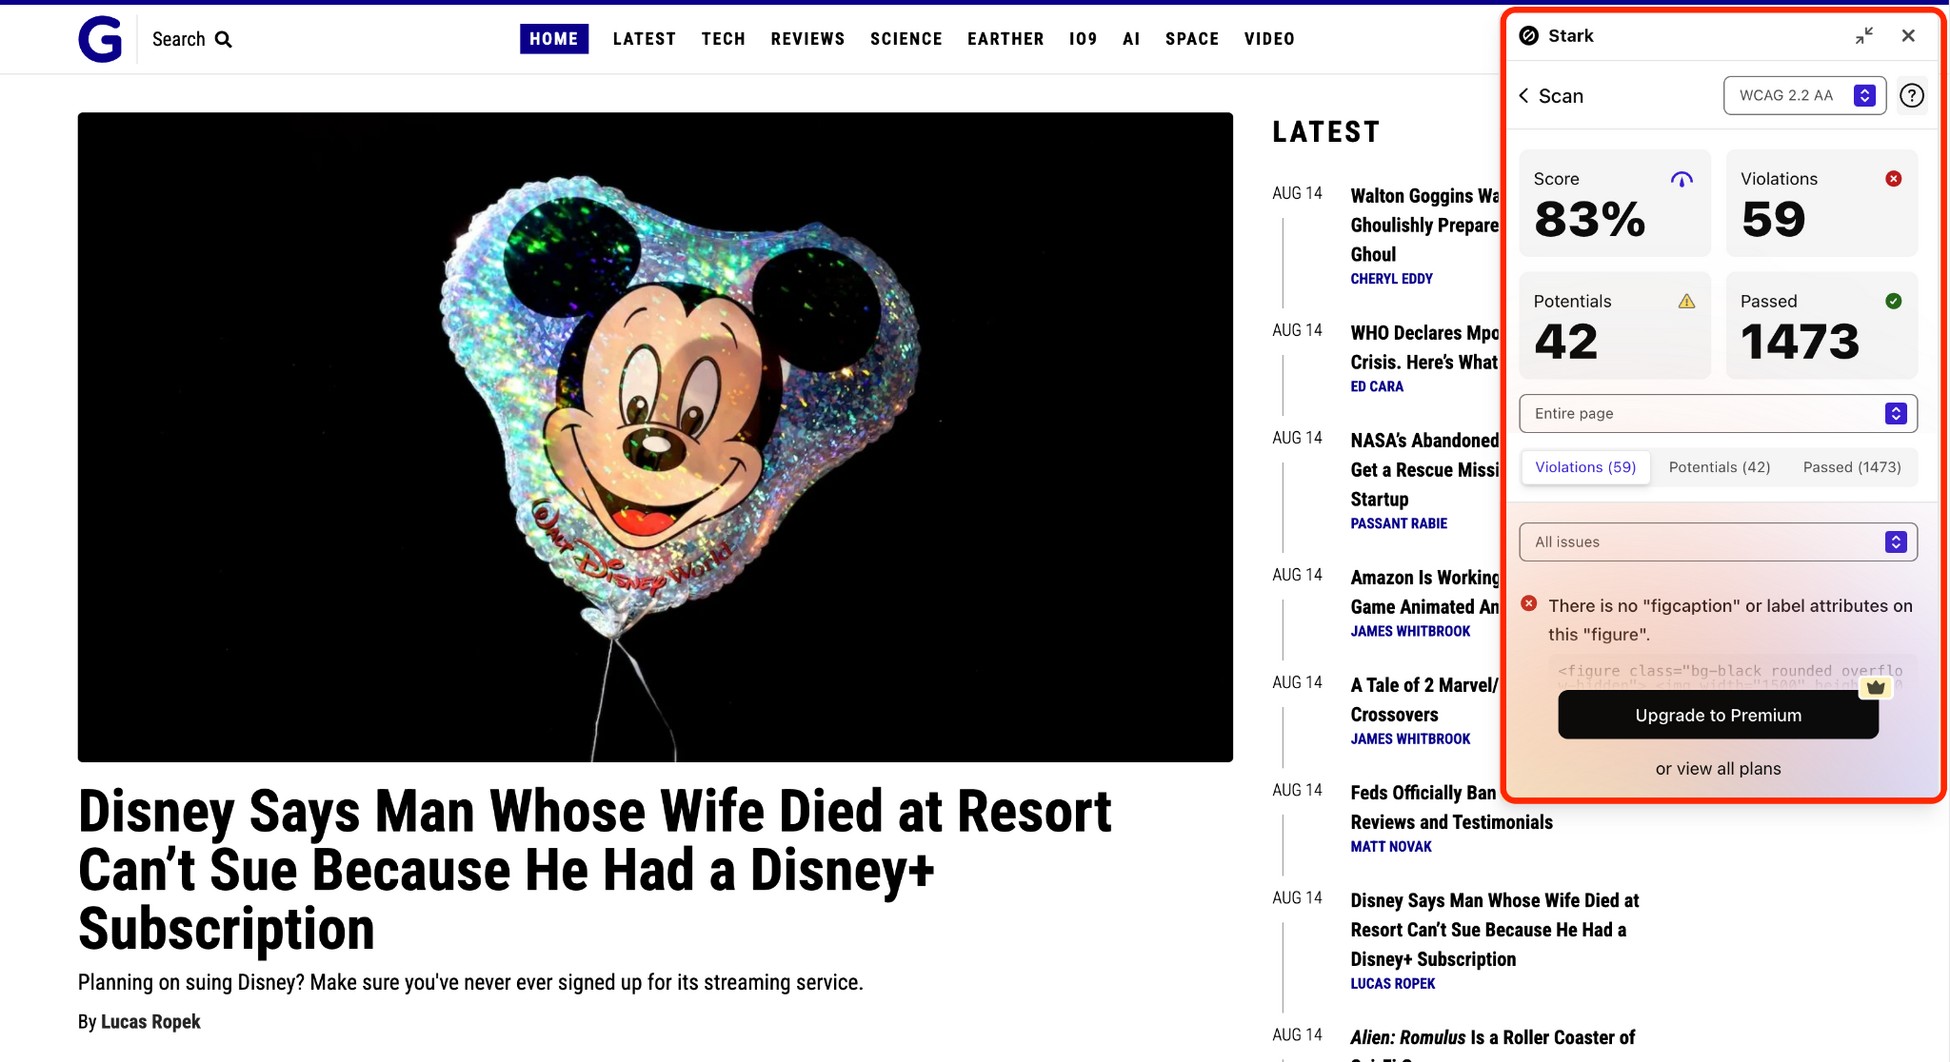Screen dimensions: 1950x1062
Task: Click the Stark logo icon
Action: tap(1529, 36)
